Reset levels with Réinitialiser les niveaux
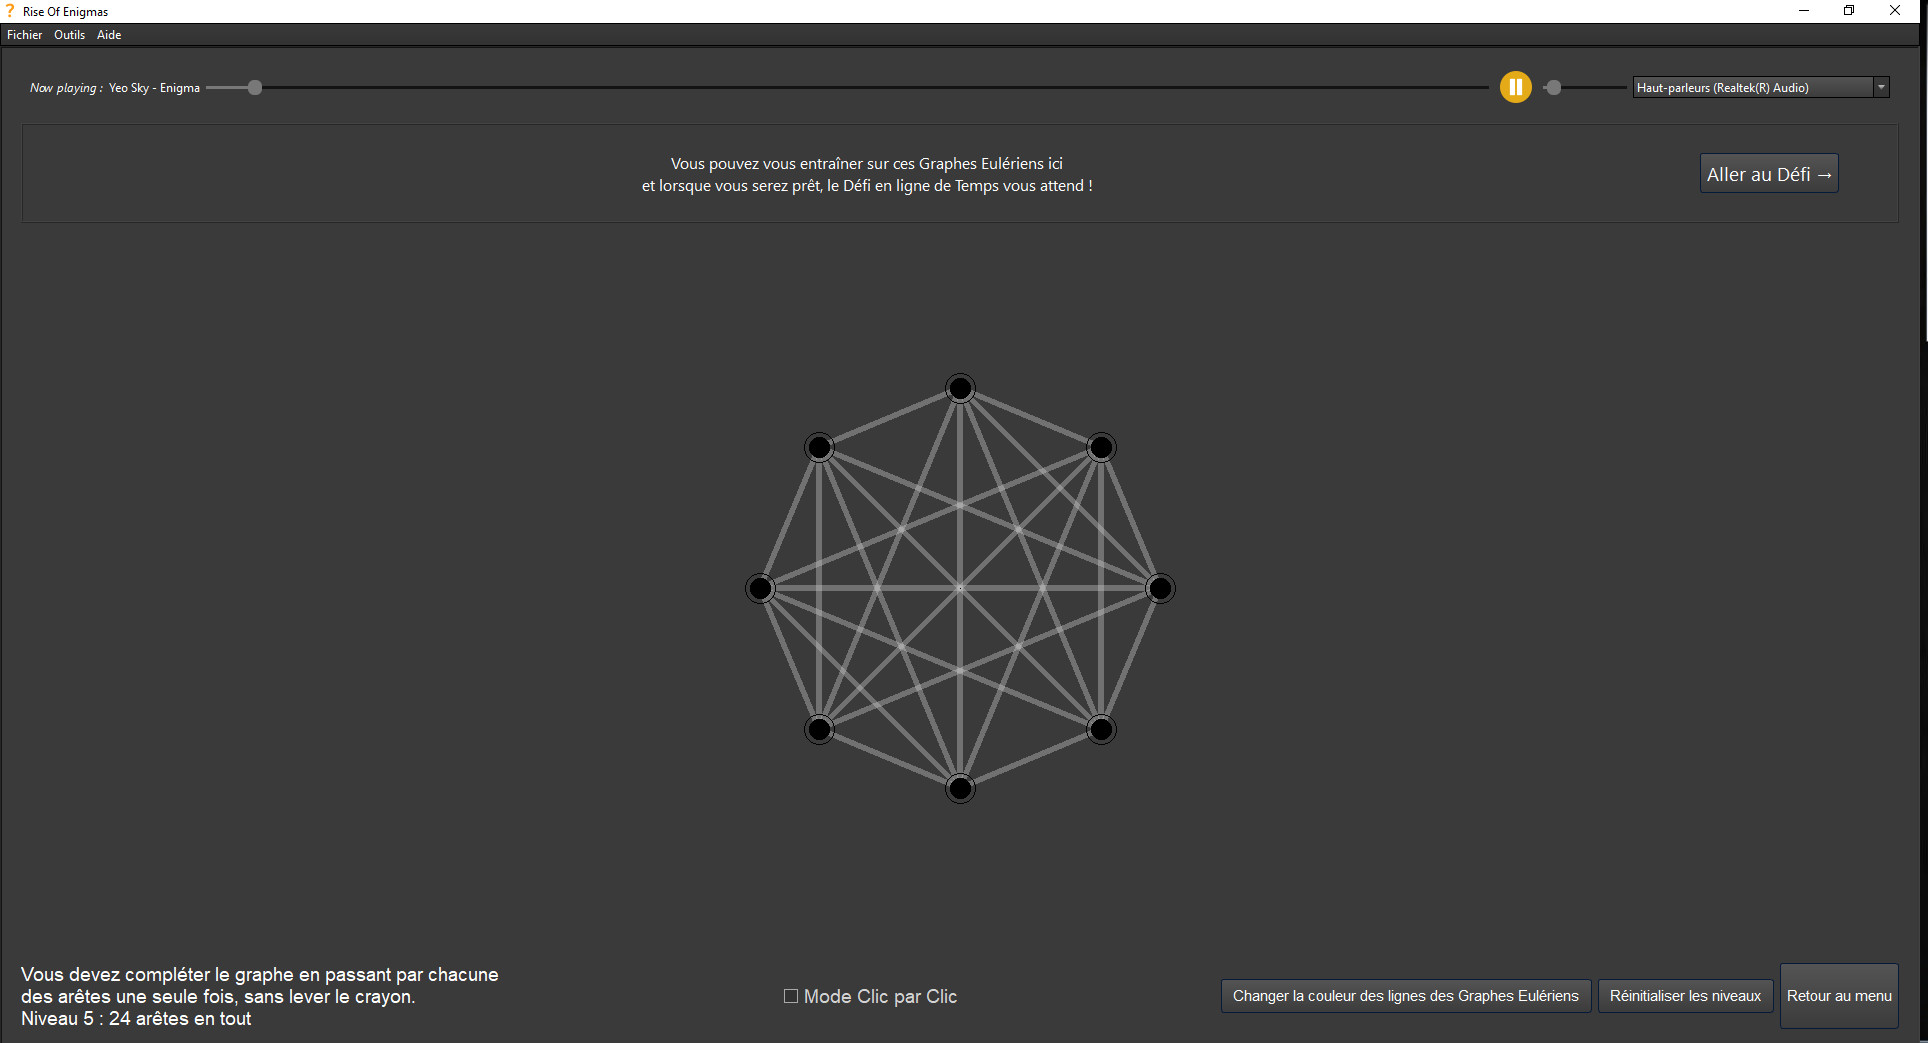This screenshot has height=1043, width=1928. tap(1685, 995)
